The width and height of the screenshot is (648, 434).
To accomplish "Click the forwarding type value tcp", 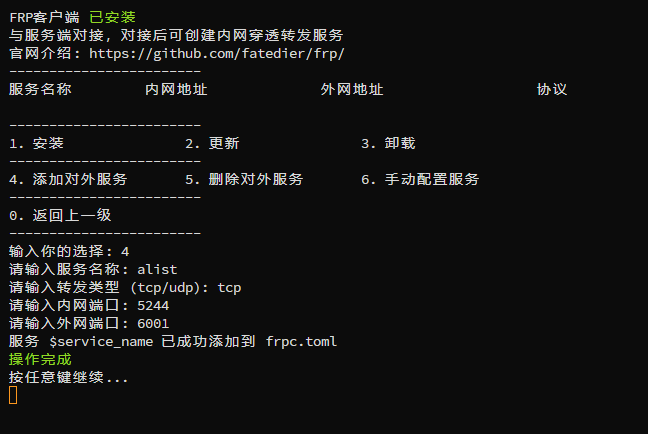I will tap(229, 287).
